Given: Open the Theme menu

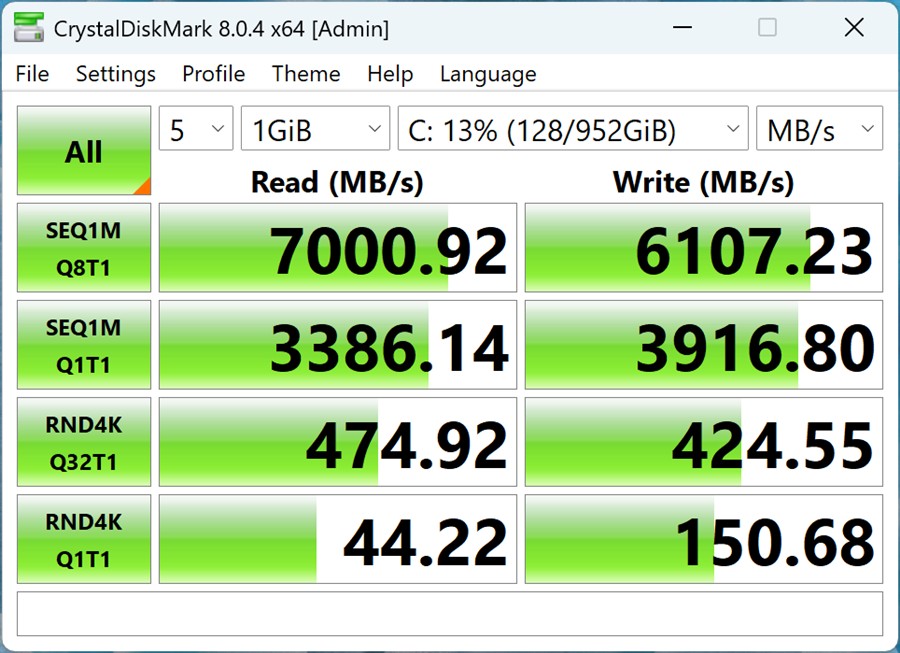Looking at the screenshot, I should (306, 74).
